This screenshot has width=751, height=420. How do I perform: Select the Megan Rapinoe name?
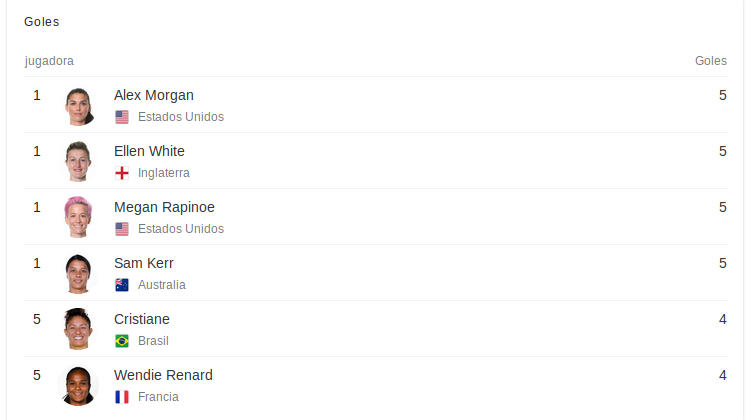[164, 207]
